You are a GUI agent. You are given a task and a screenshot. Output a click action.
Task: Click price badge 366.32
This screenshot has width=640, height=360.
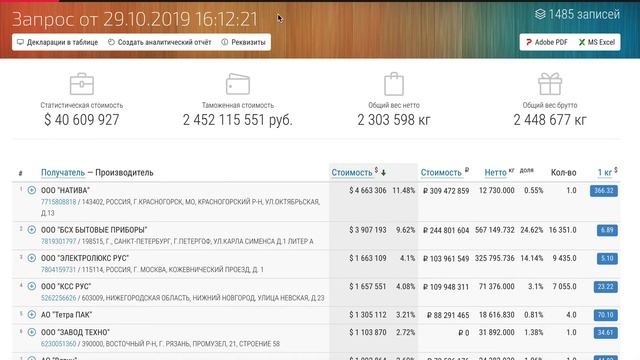(x=604, y=191)
